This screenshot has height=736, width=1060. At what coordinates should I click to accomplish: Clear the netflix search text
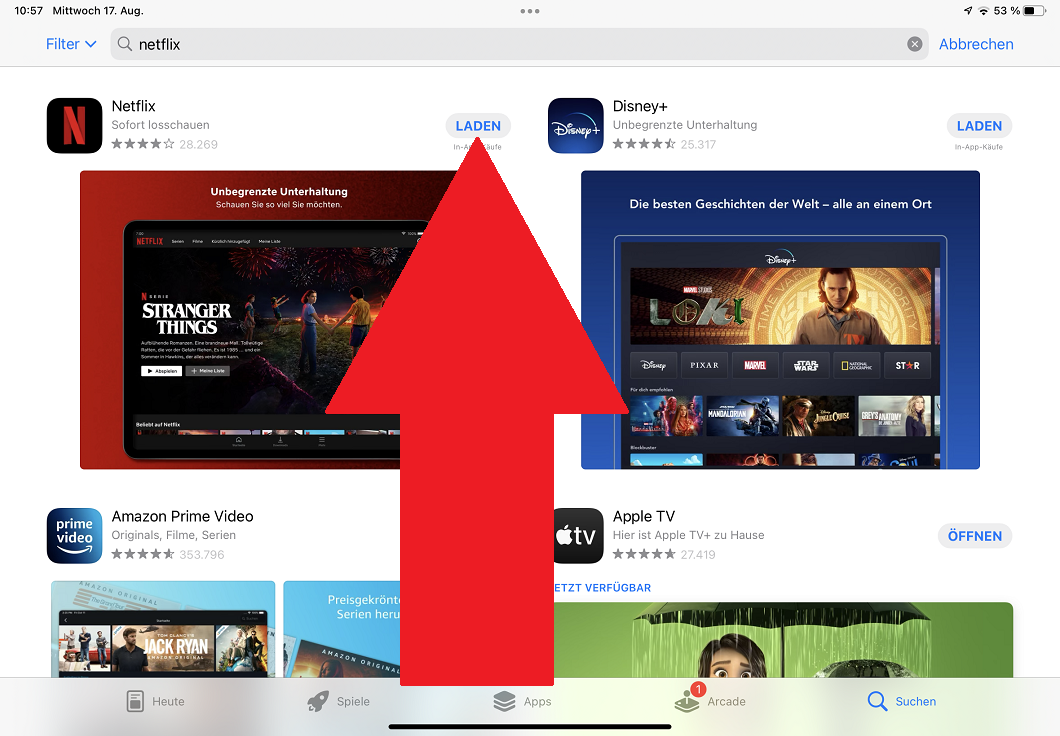click(914, 44)
